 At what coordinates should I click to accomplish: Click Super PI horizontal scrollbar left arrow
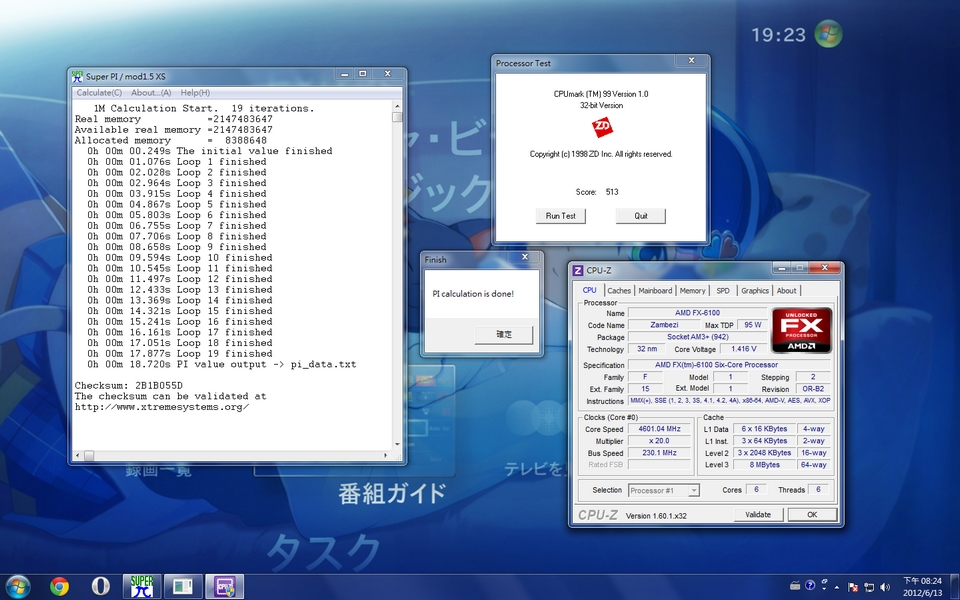coord(77,456)
